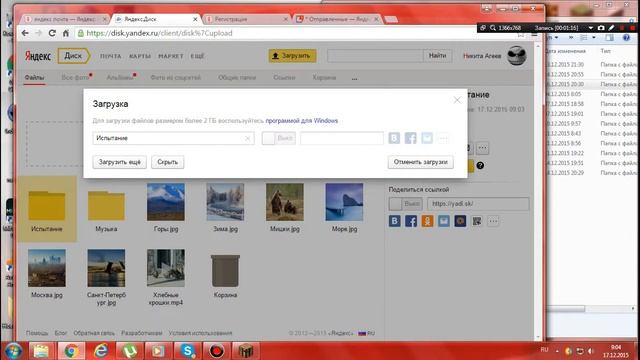
Task: Go back in the browser
Action: (25, 33)
